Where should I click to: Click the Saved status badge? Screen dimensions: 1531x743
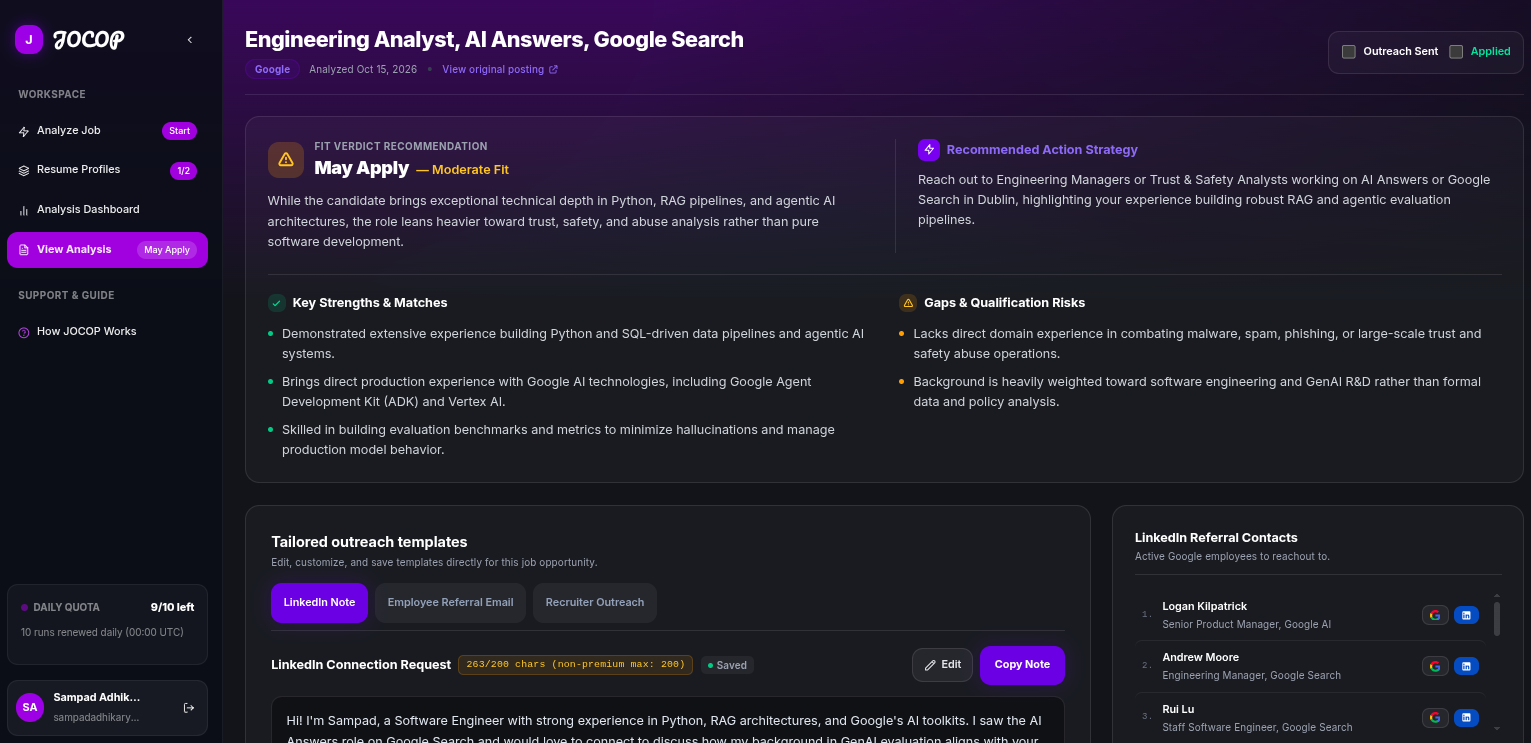point(727,665)
